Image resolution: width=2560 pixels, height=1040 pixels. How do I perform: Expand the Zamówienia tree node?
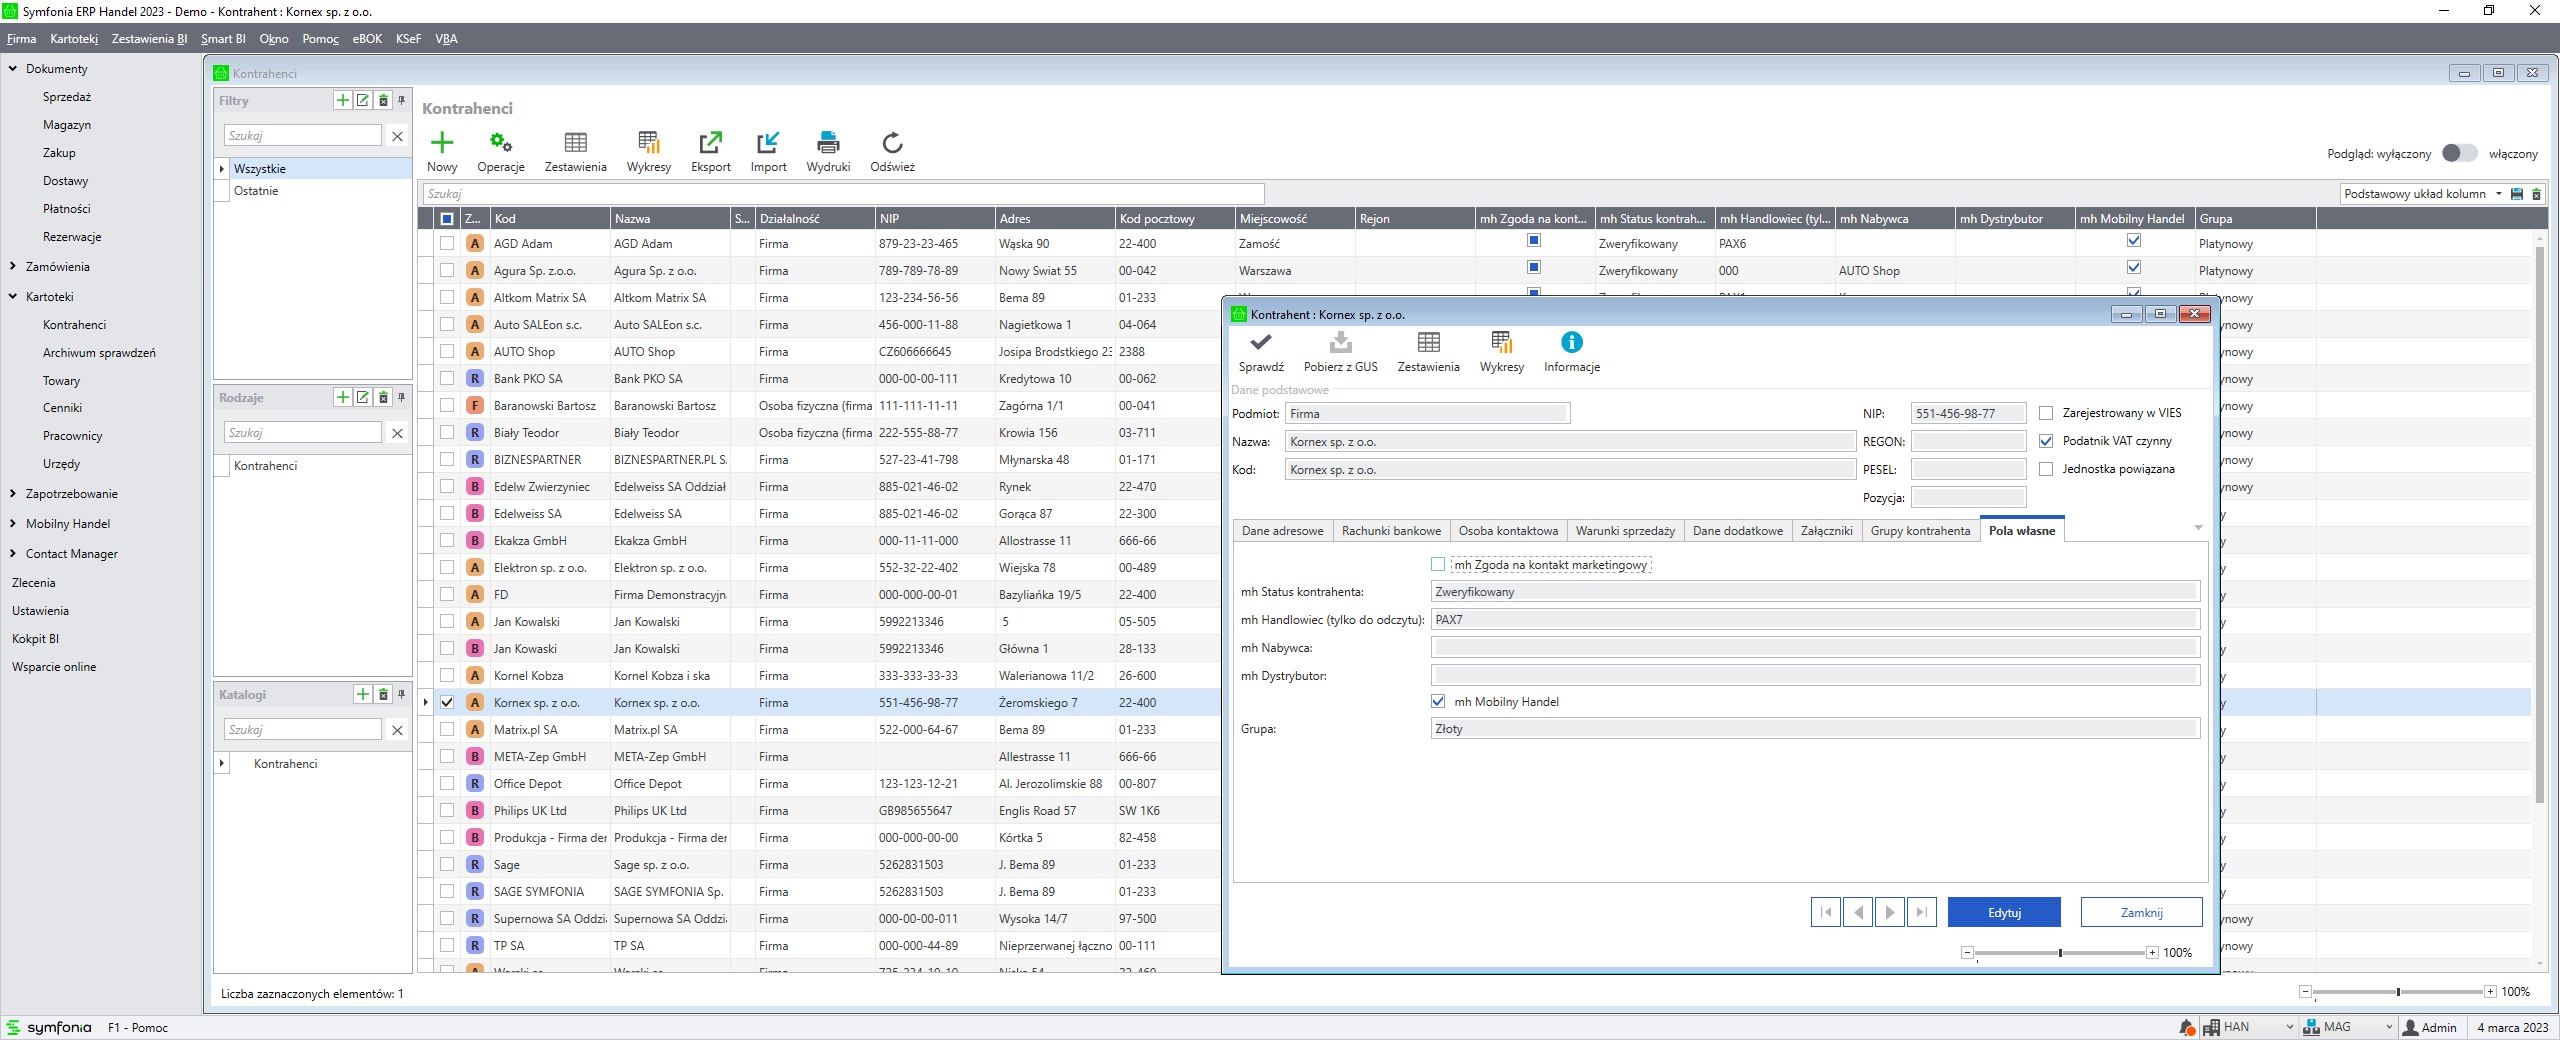[x=13, y=267]
